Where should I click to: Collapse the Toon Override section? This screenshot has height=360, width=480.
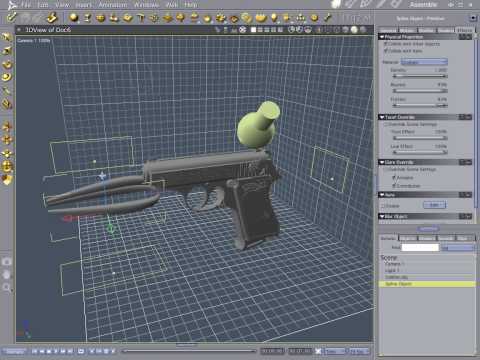click(x=382, y=117)
